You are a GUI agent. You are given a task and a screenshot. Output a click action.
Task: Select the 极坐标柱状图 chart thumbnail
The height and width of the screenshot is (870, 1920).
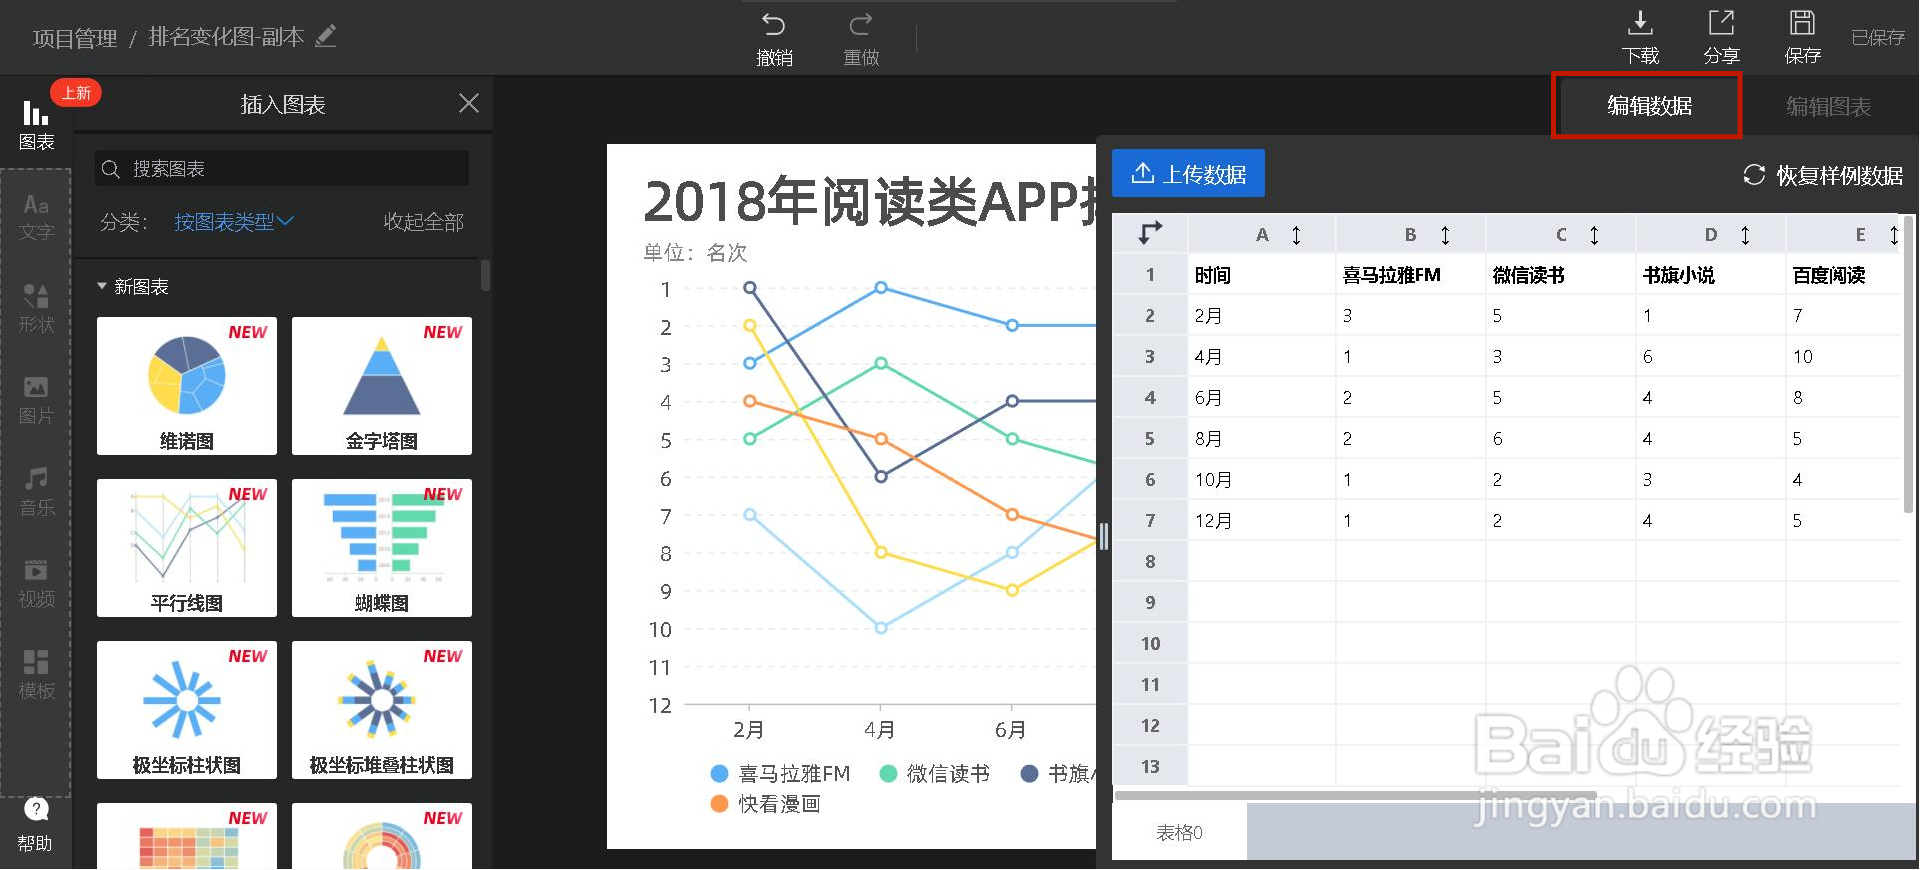(187, 710)
